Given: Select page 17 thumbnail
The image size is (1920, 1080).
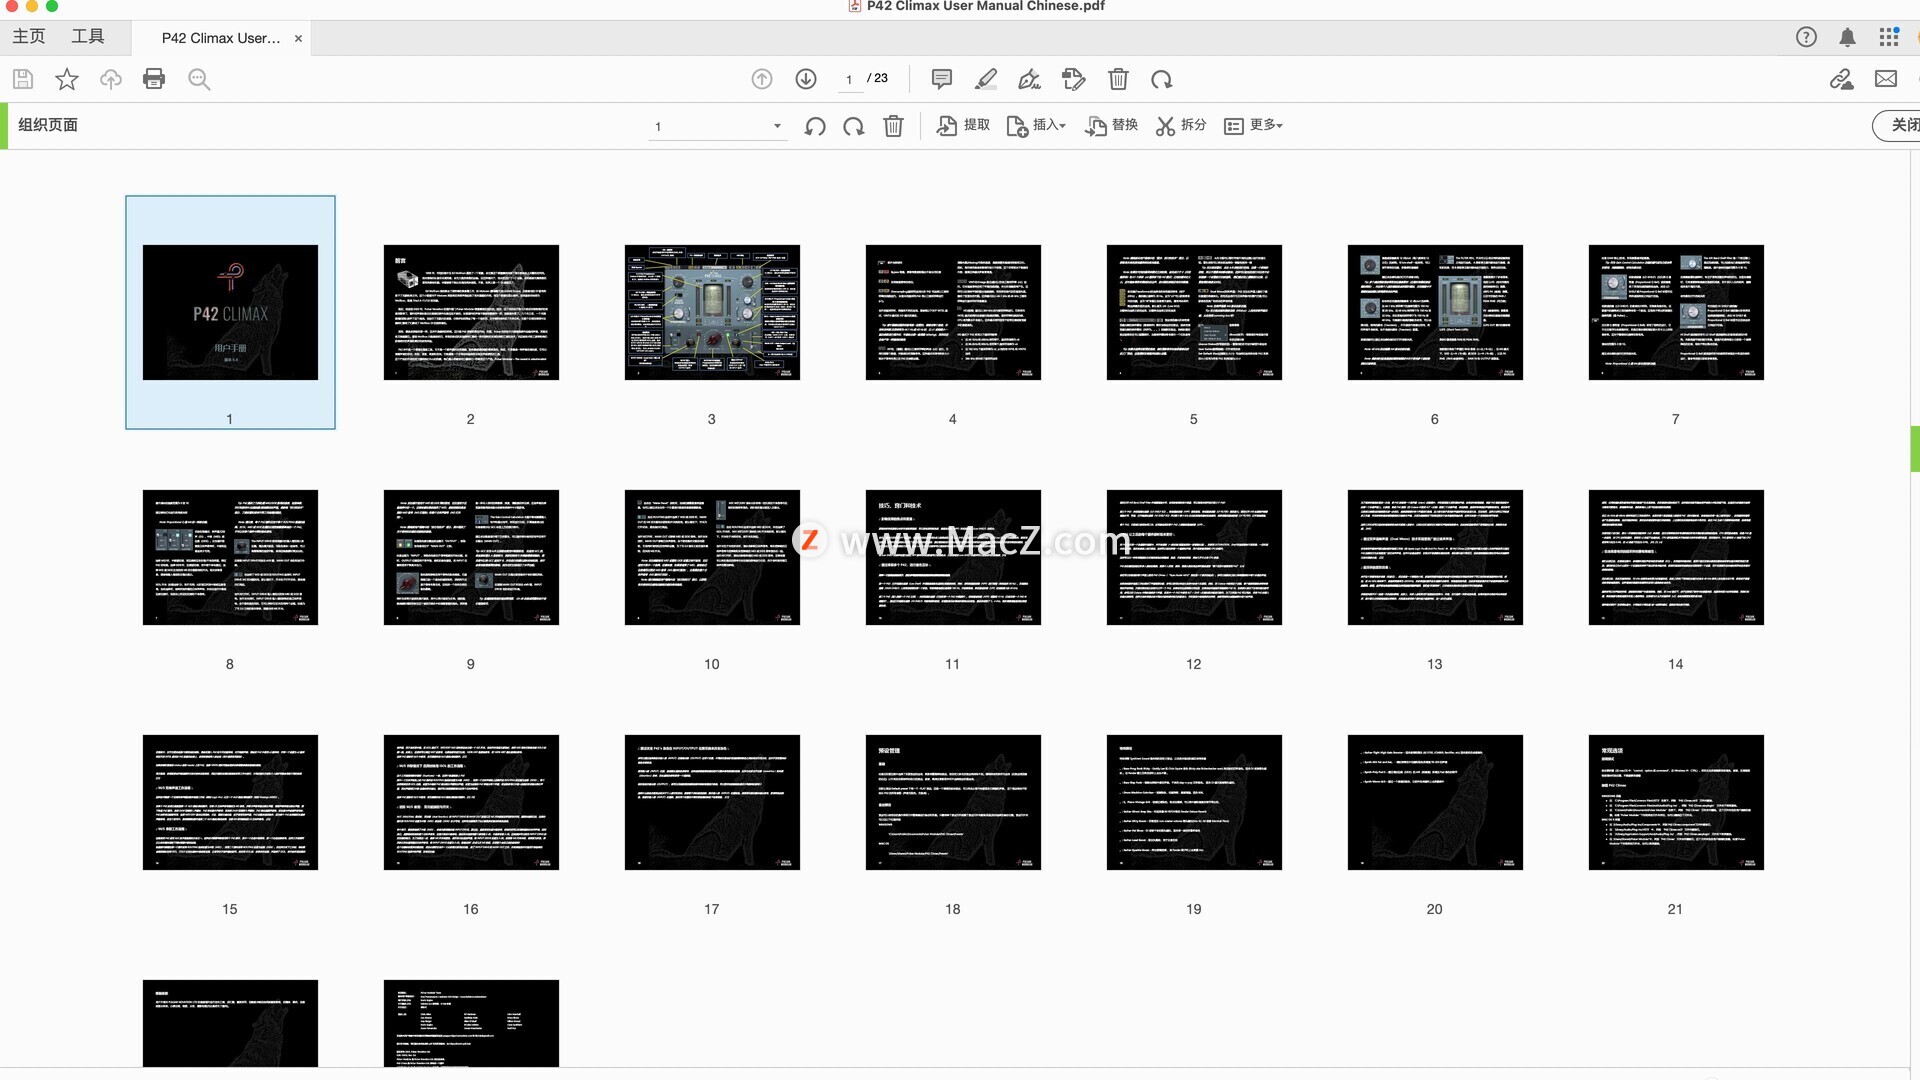Looking at the screenshot, I should pyautogui.click(x=712, y=802).
